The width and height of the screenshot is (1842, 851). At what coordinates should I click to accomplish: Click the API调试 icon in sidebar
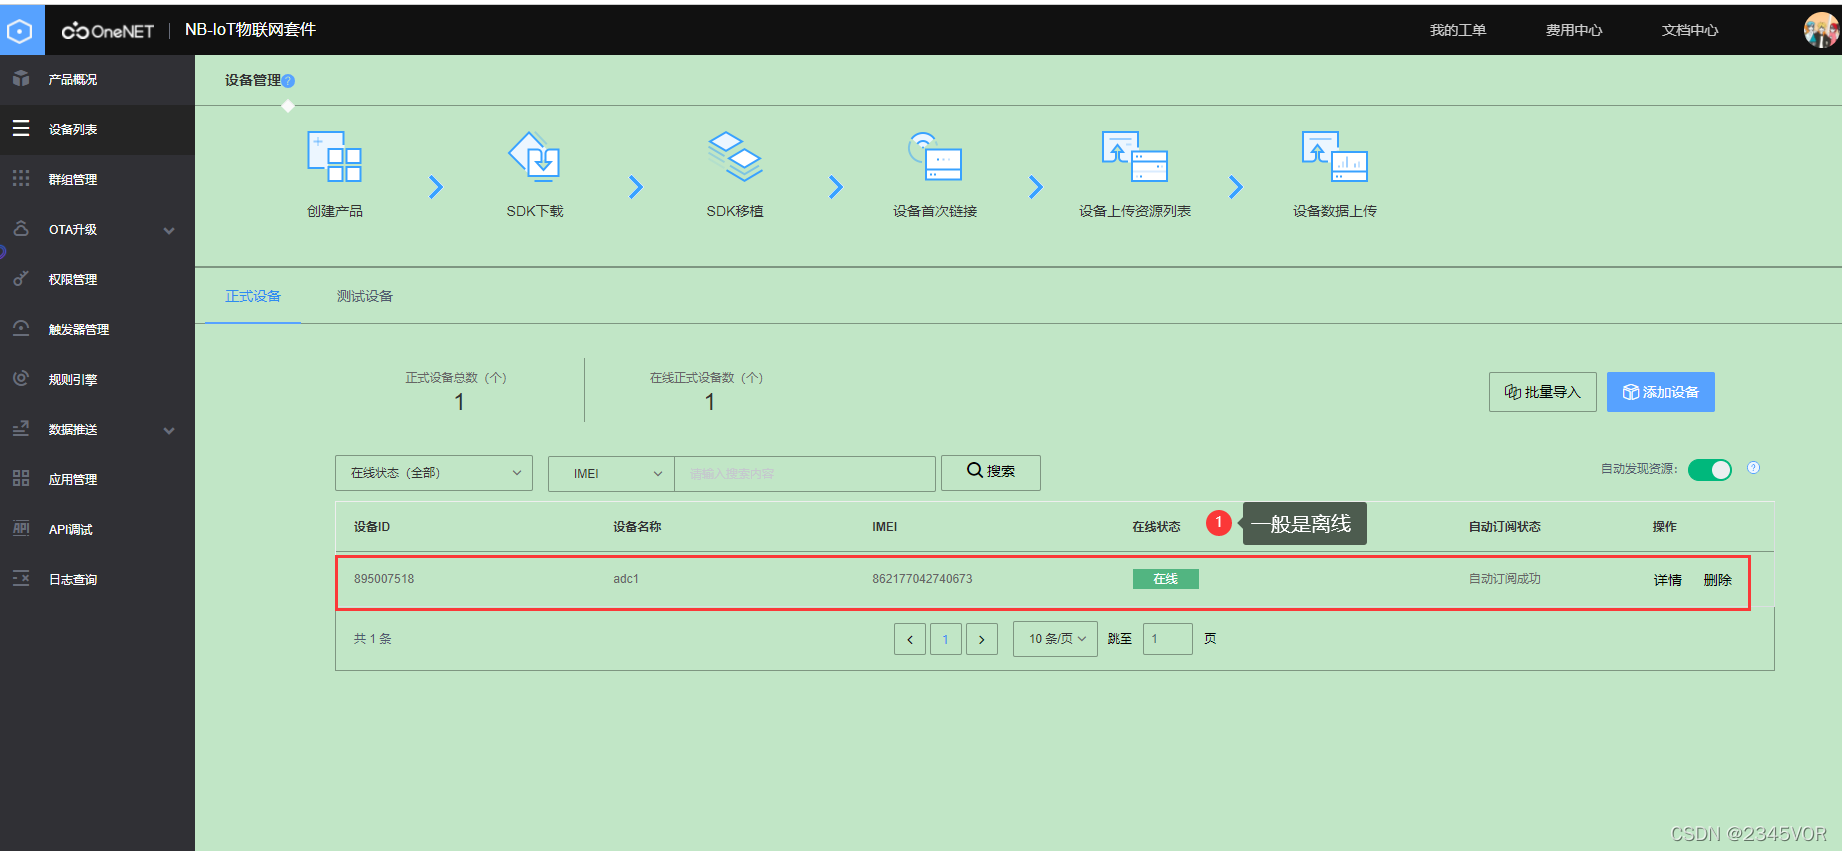pos(21,529)
